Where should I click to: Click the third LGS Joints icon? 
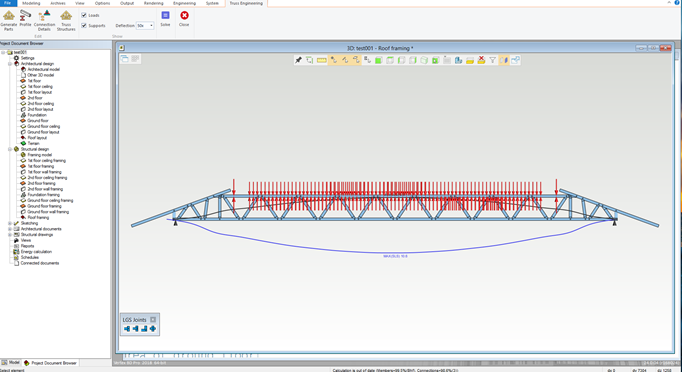pyautogui.click(x=144, y=328)
